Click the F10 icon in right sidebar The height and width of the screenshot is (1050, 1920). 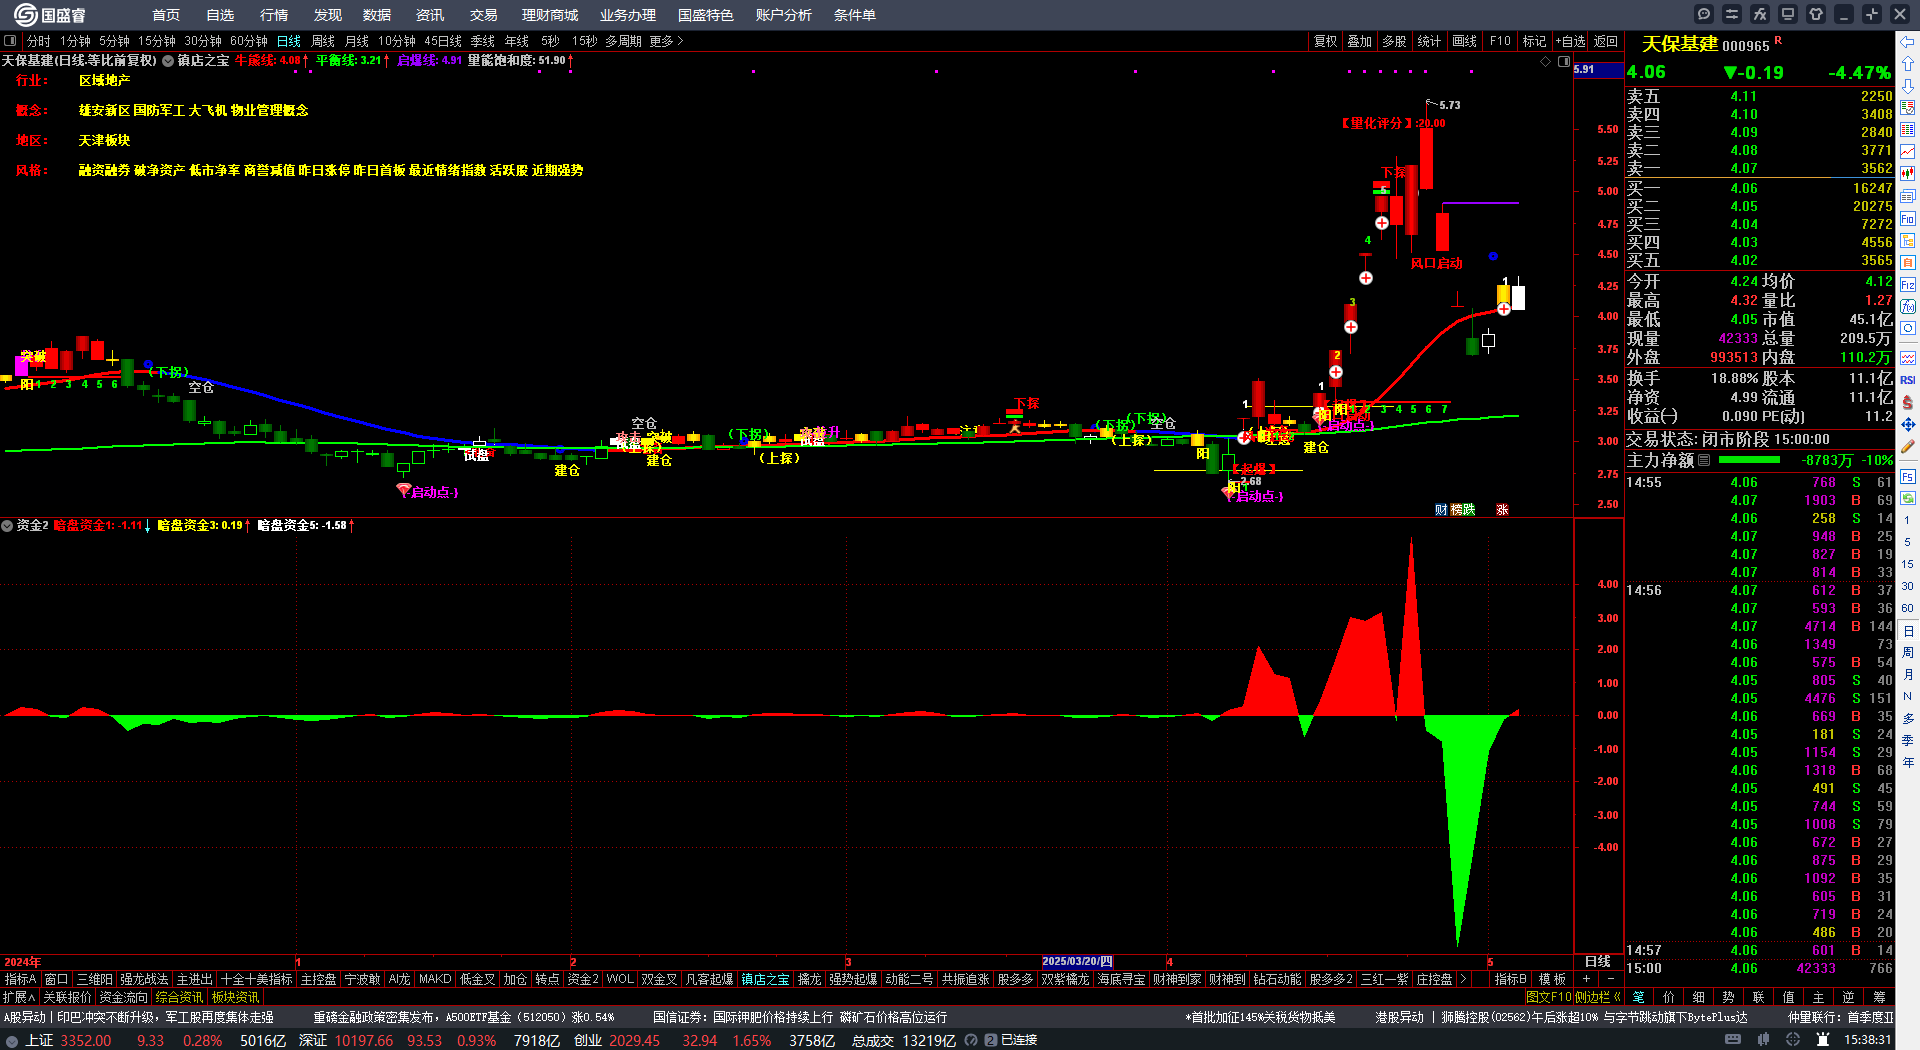point(1908,218)
